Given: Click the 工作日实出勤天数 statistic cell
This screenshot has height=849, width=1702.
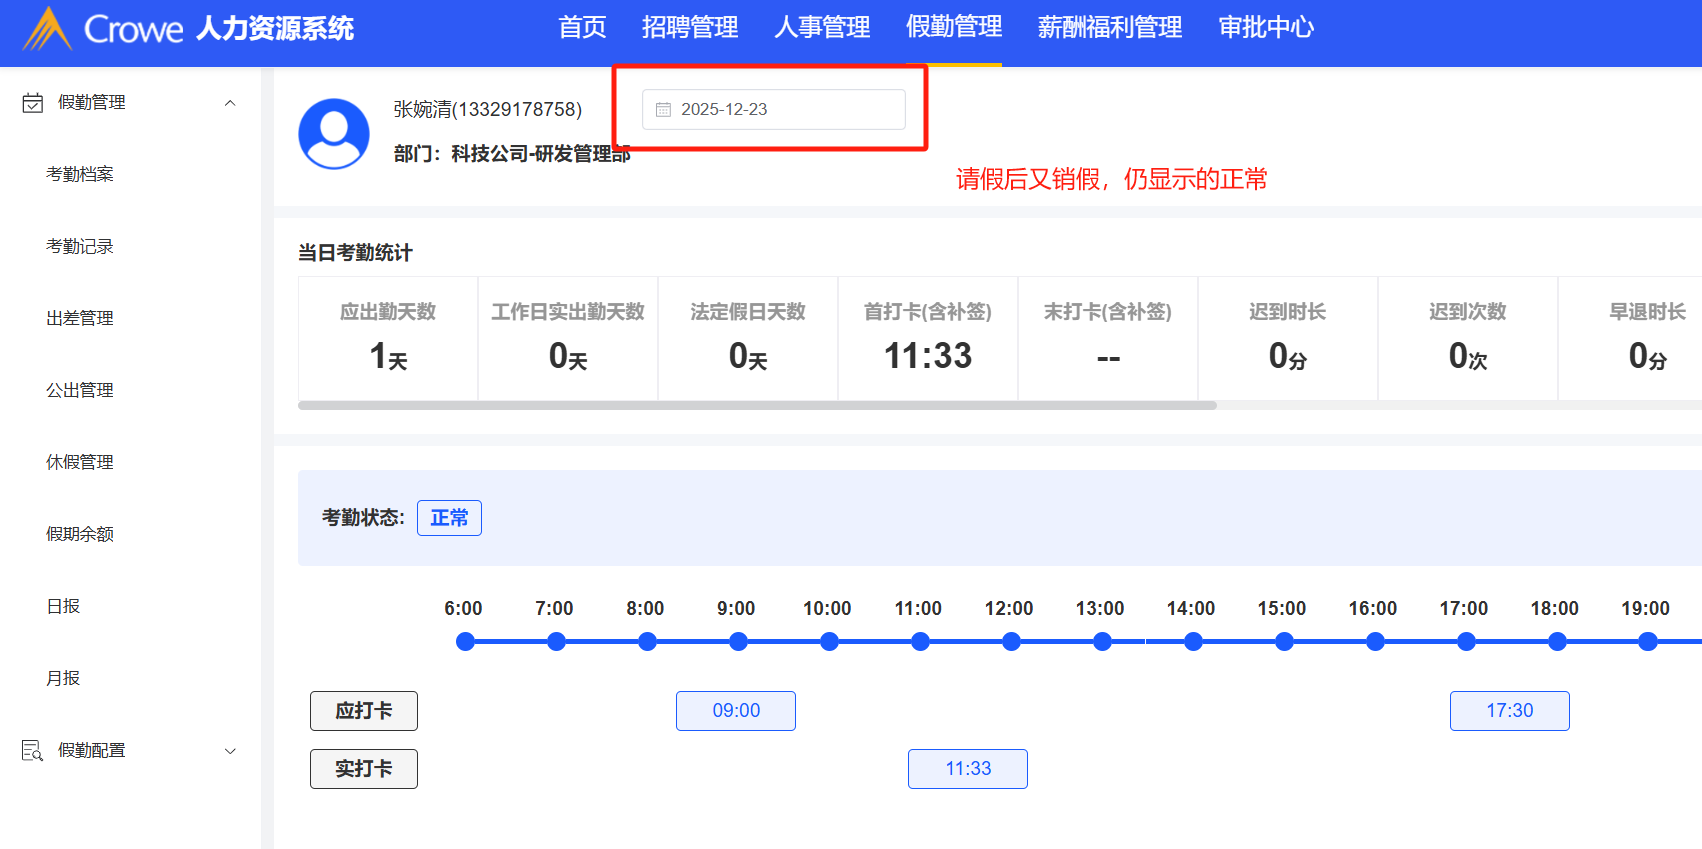Looking at the screenshot, I should click(568, 339).
